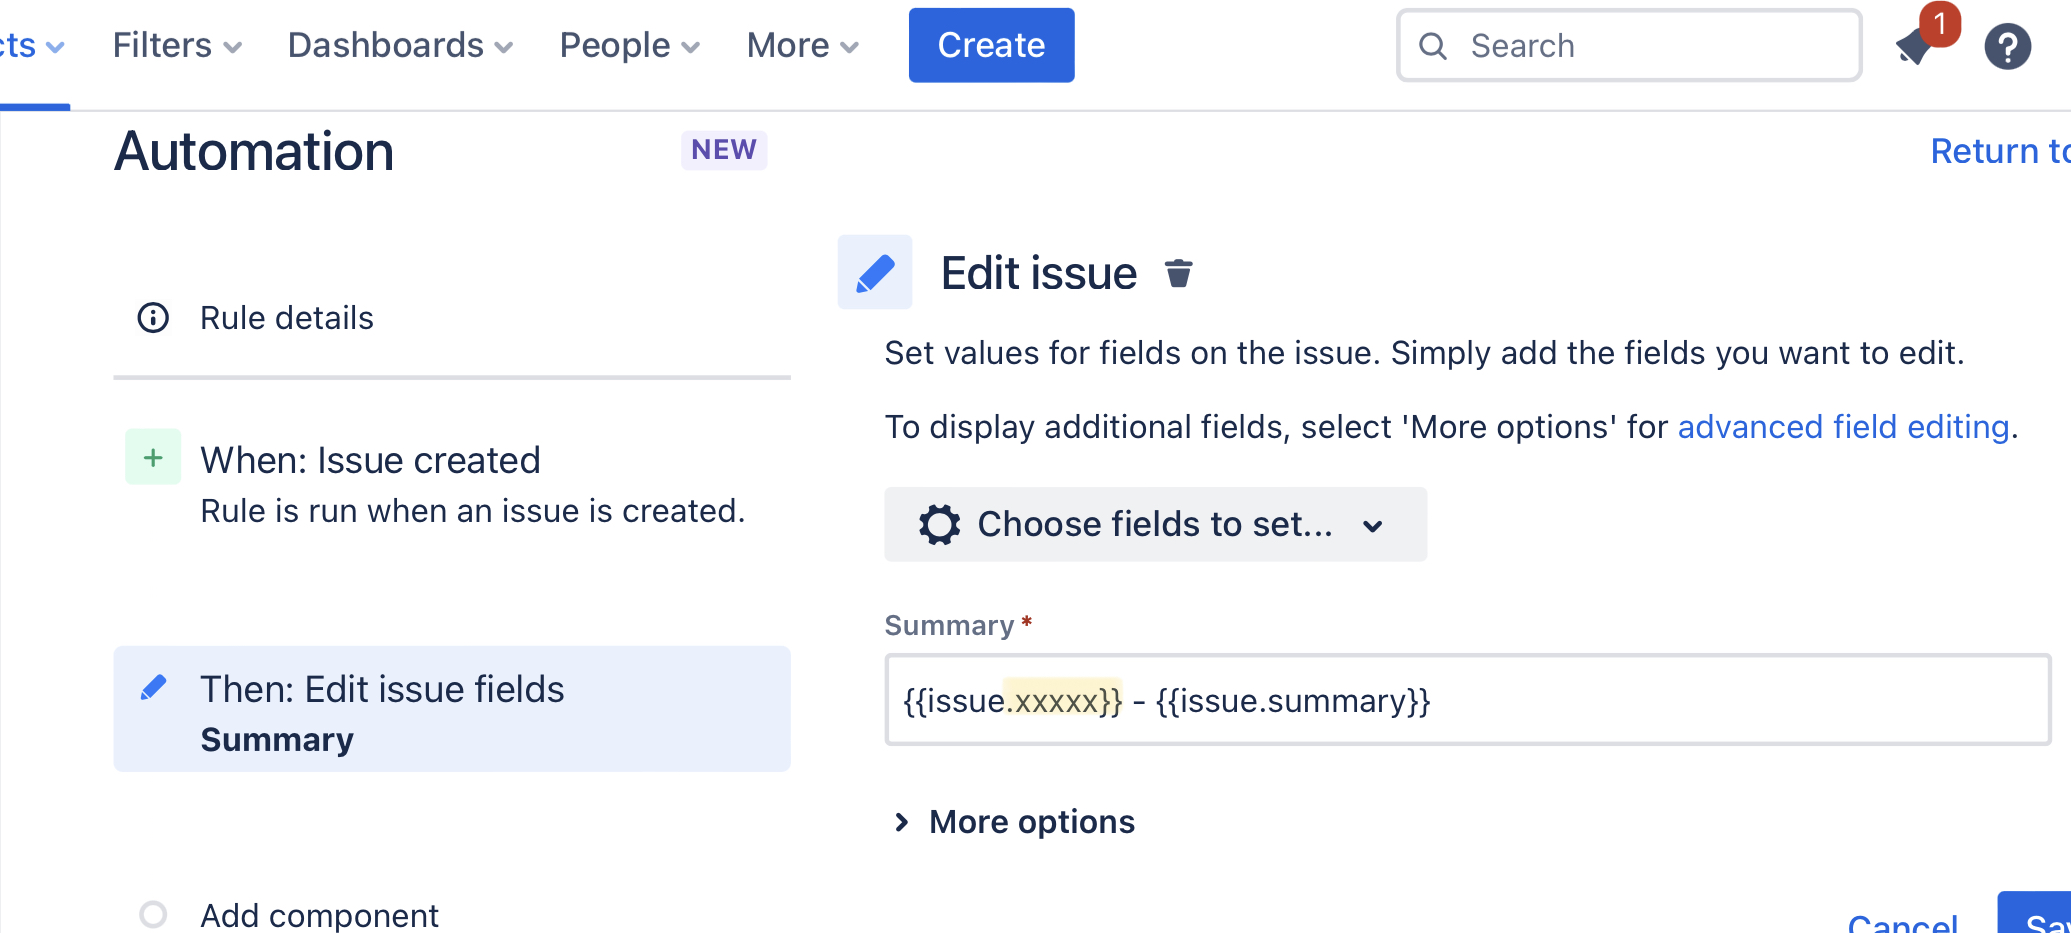
Task: Open the Choose fields to set dropdown
Action: [1155, 524]
